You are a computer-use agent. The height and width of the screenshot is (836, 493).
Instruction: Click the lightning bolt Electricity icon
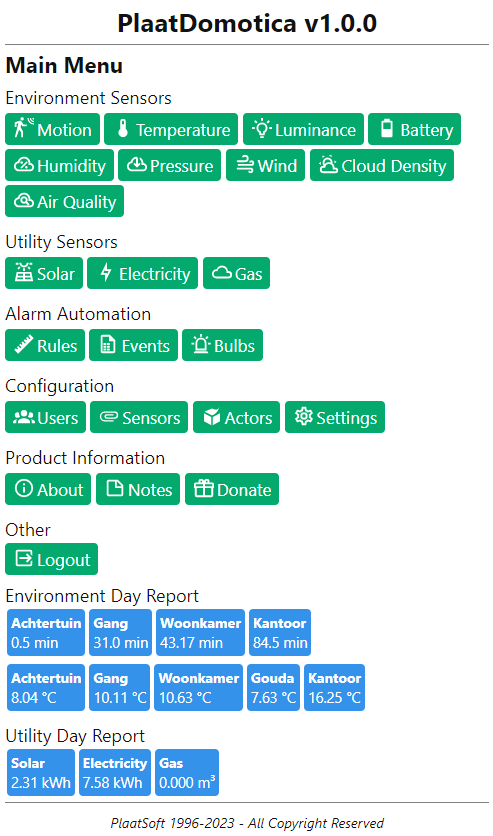tap(106, 272)
